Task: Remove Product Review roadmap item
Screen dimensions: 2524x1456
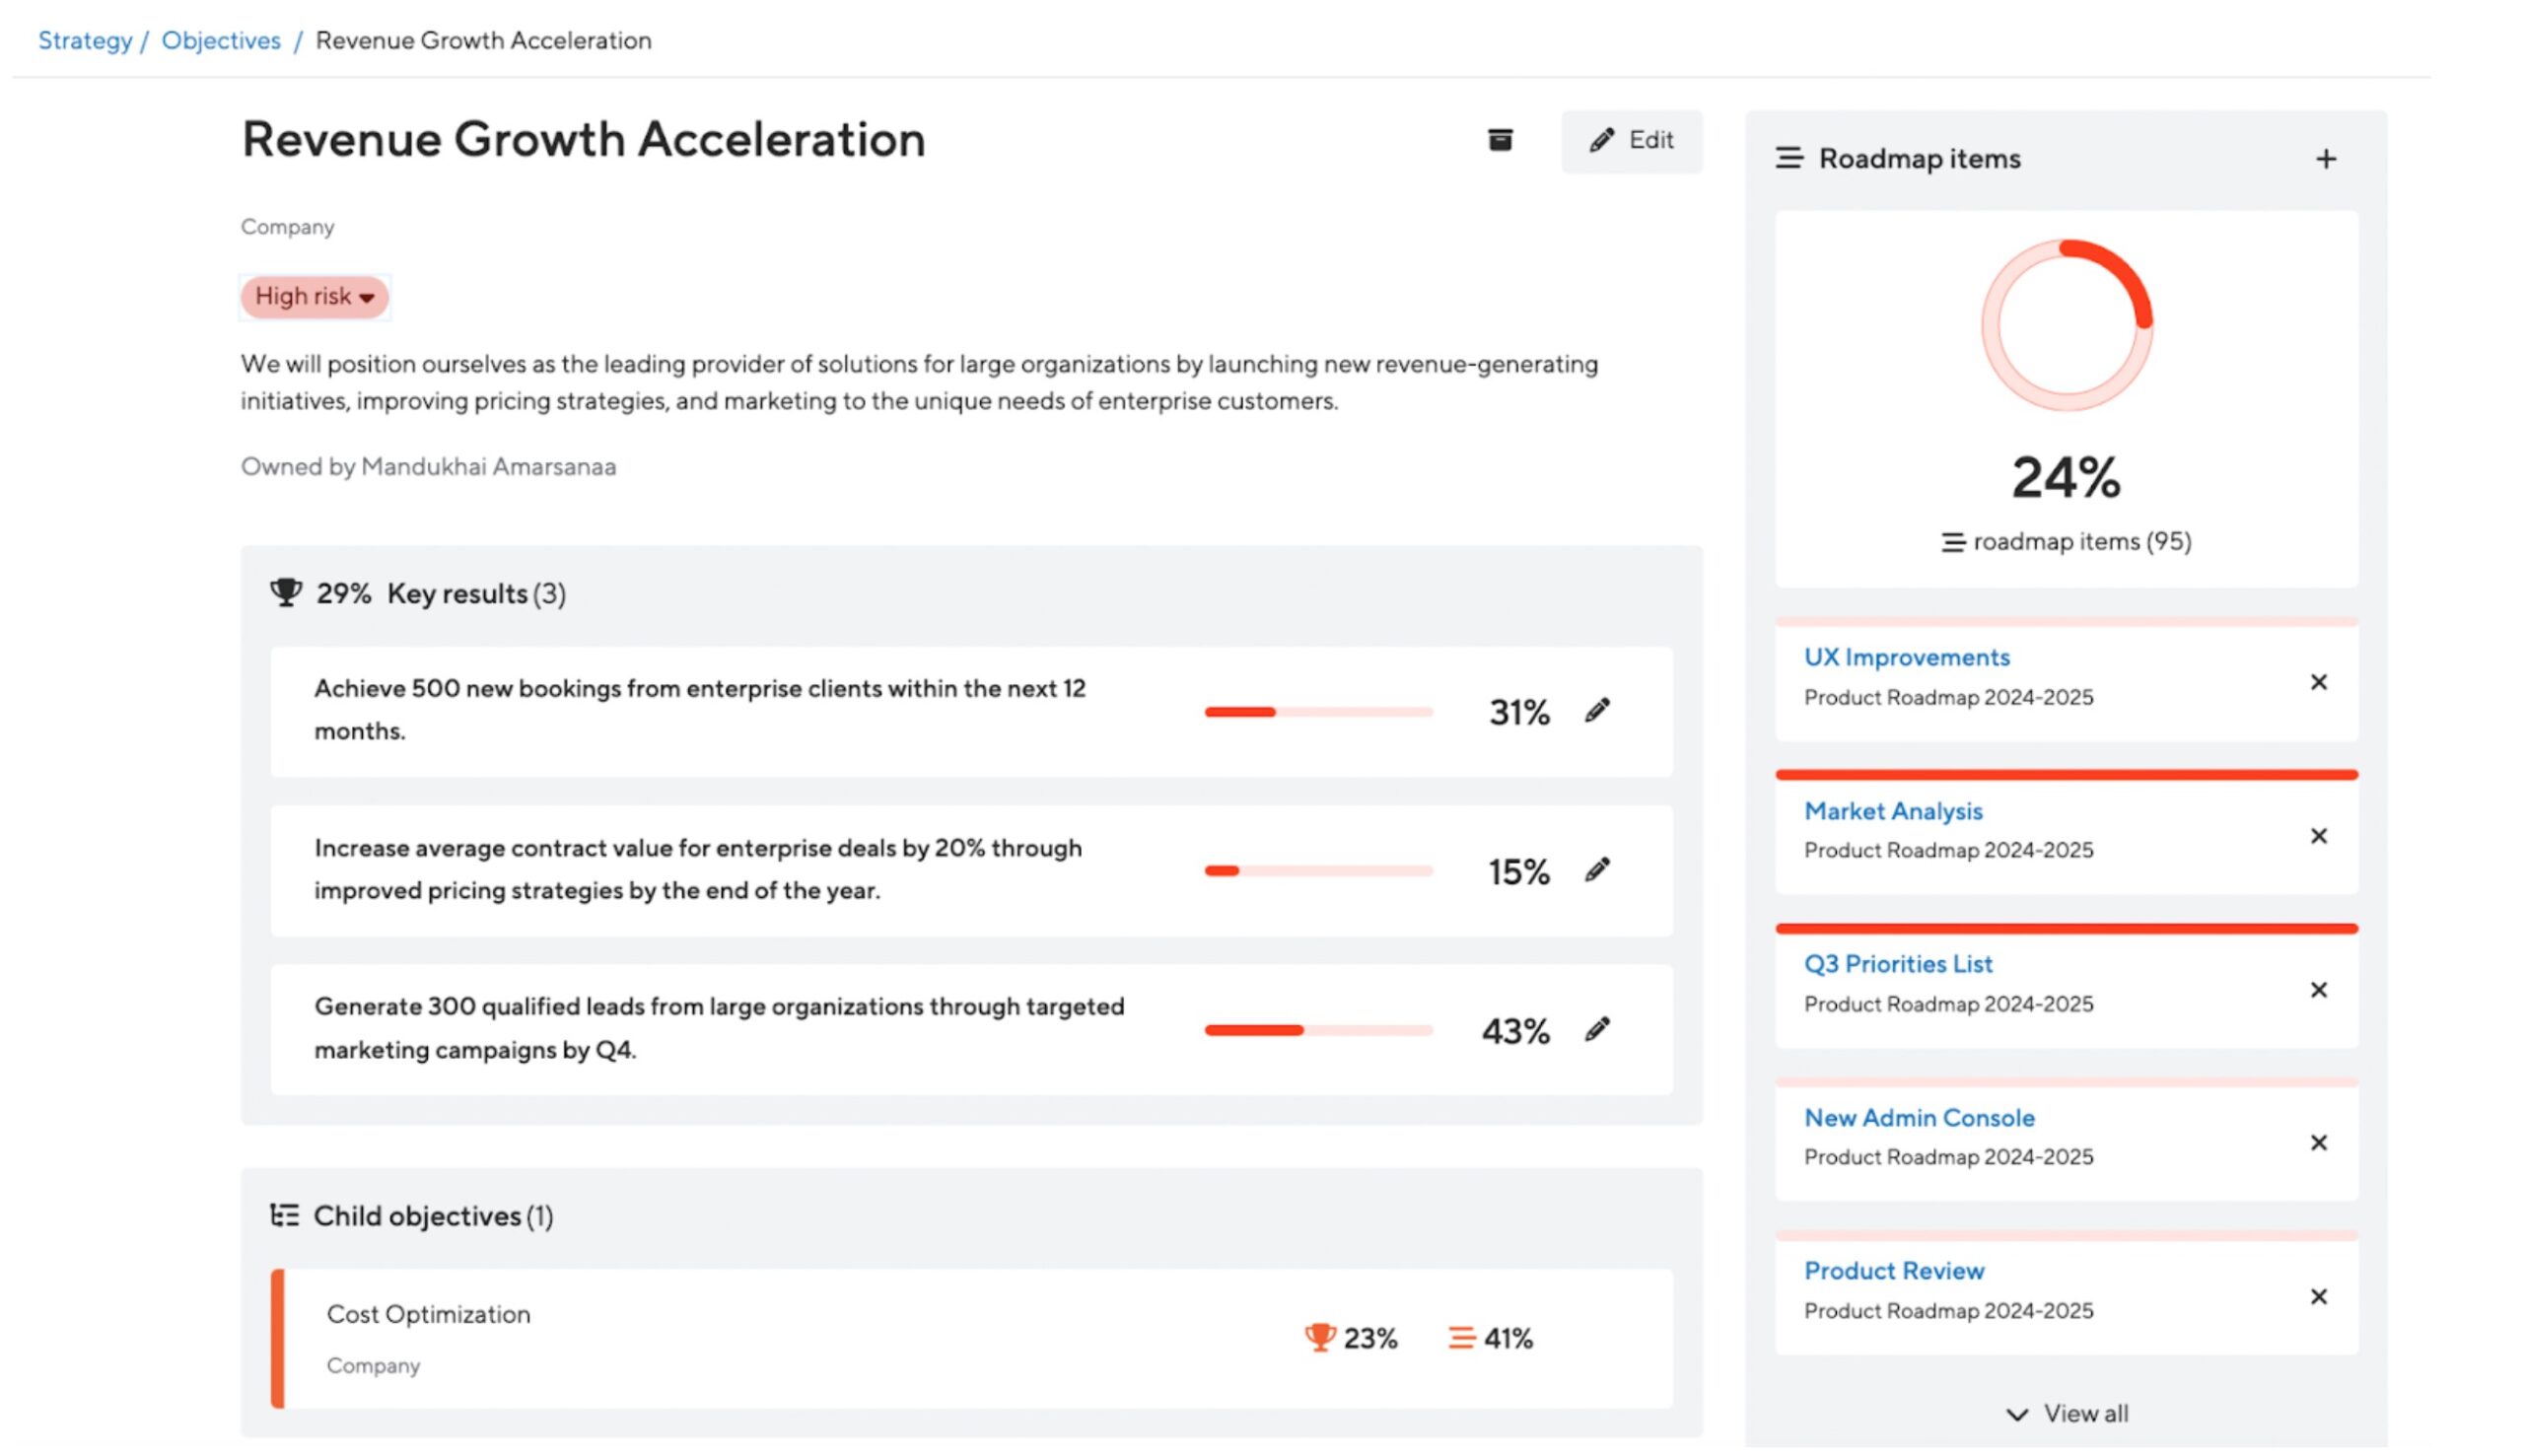Action: click(x=2318, y=1297)
